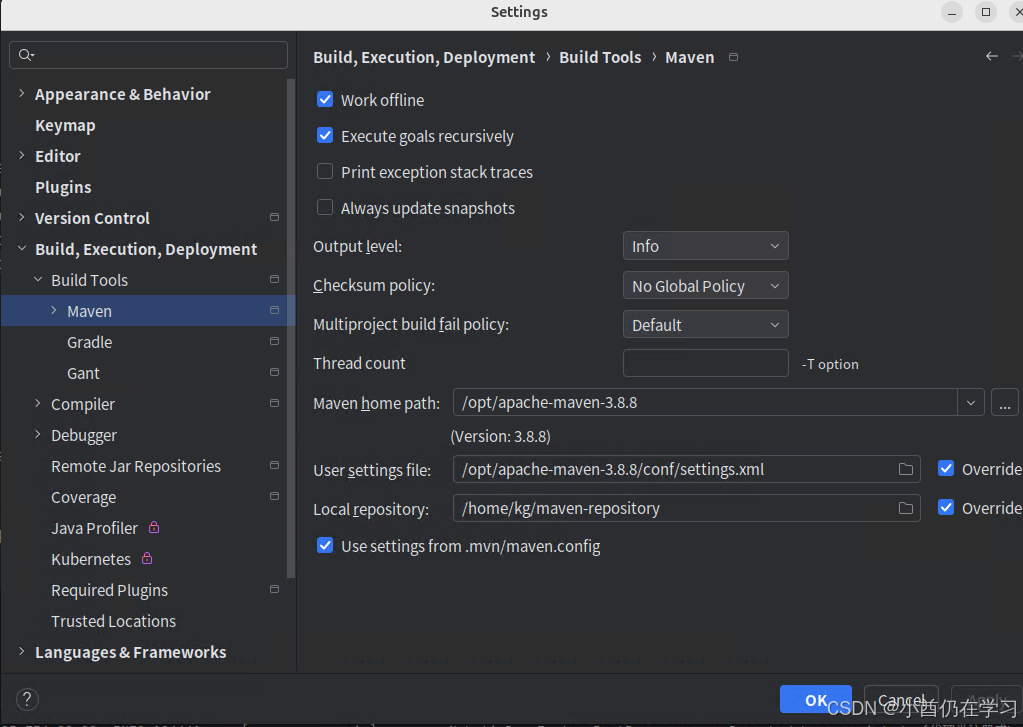Click the OK button

[816, 700]
